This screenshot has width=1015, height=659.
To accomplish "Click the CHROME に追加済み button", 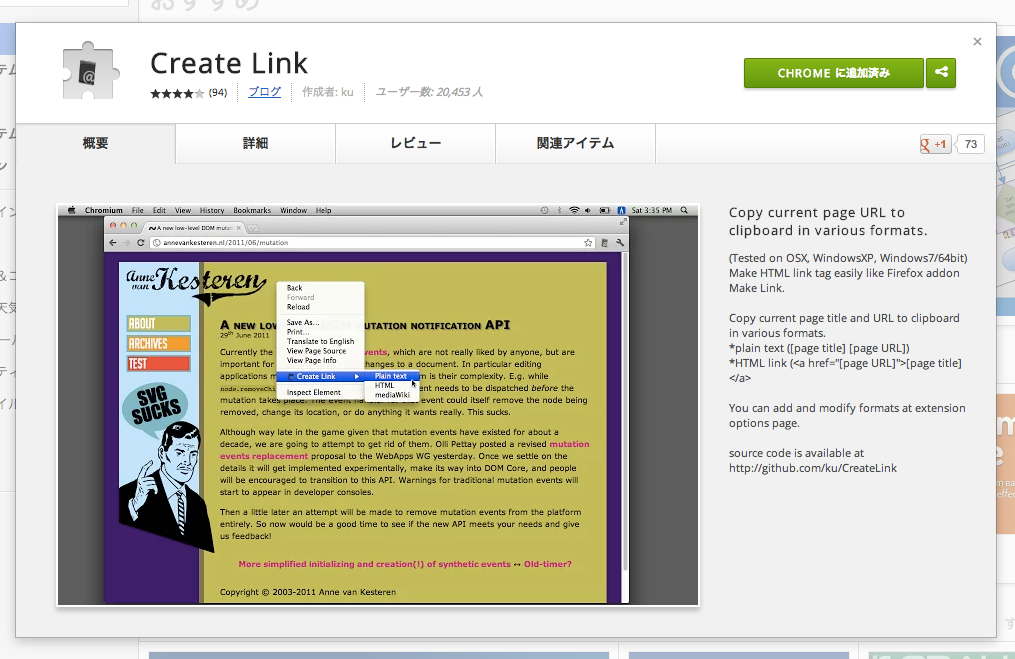I will click(x=834, y=73).
